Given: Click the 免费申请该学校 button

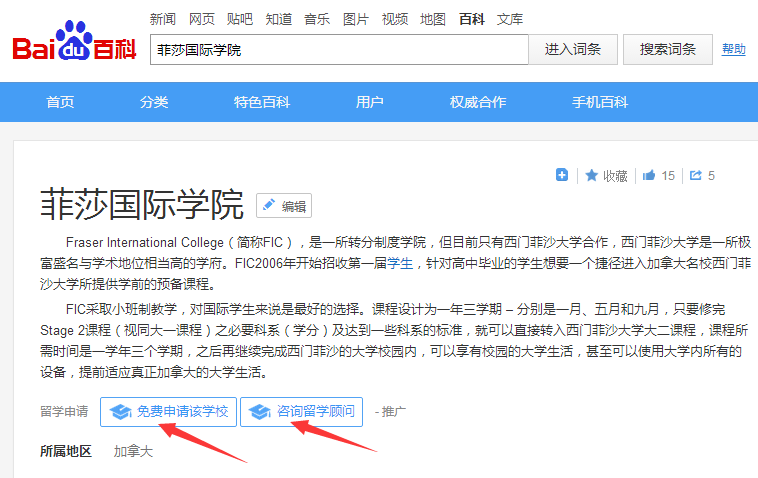Looking at the screenshot, I should [168, 412].
